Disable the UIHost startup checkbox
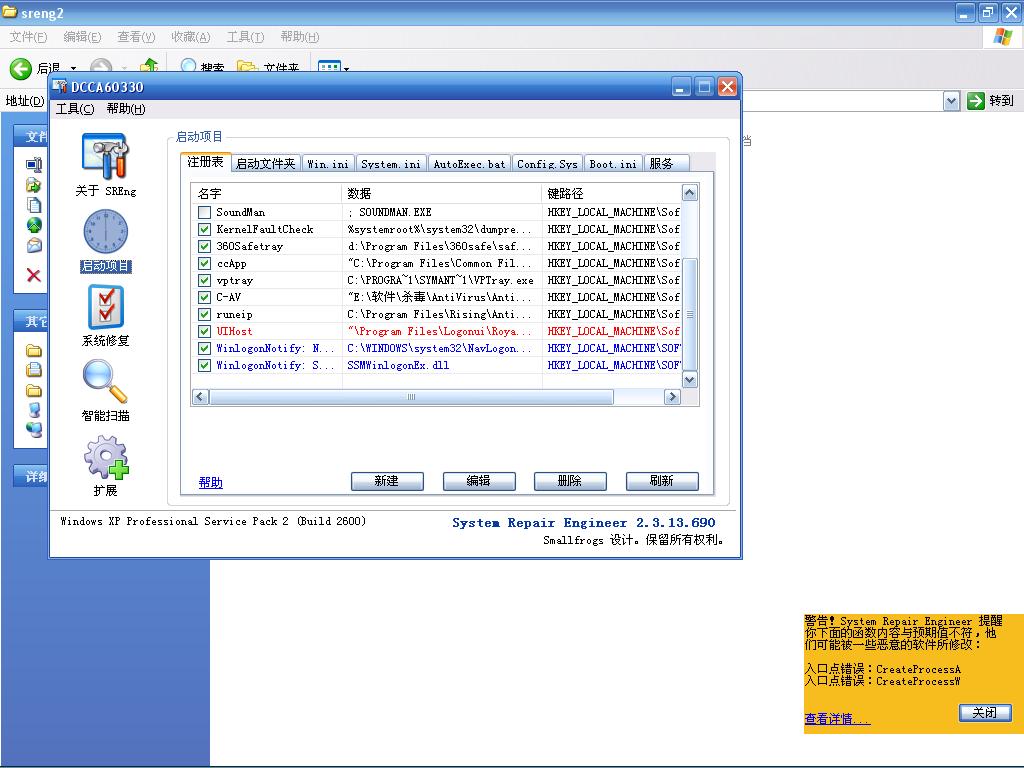The width and height of the screenshot is (1024, 768). [204, 332]
